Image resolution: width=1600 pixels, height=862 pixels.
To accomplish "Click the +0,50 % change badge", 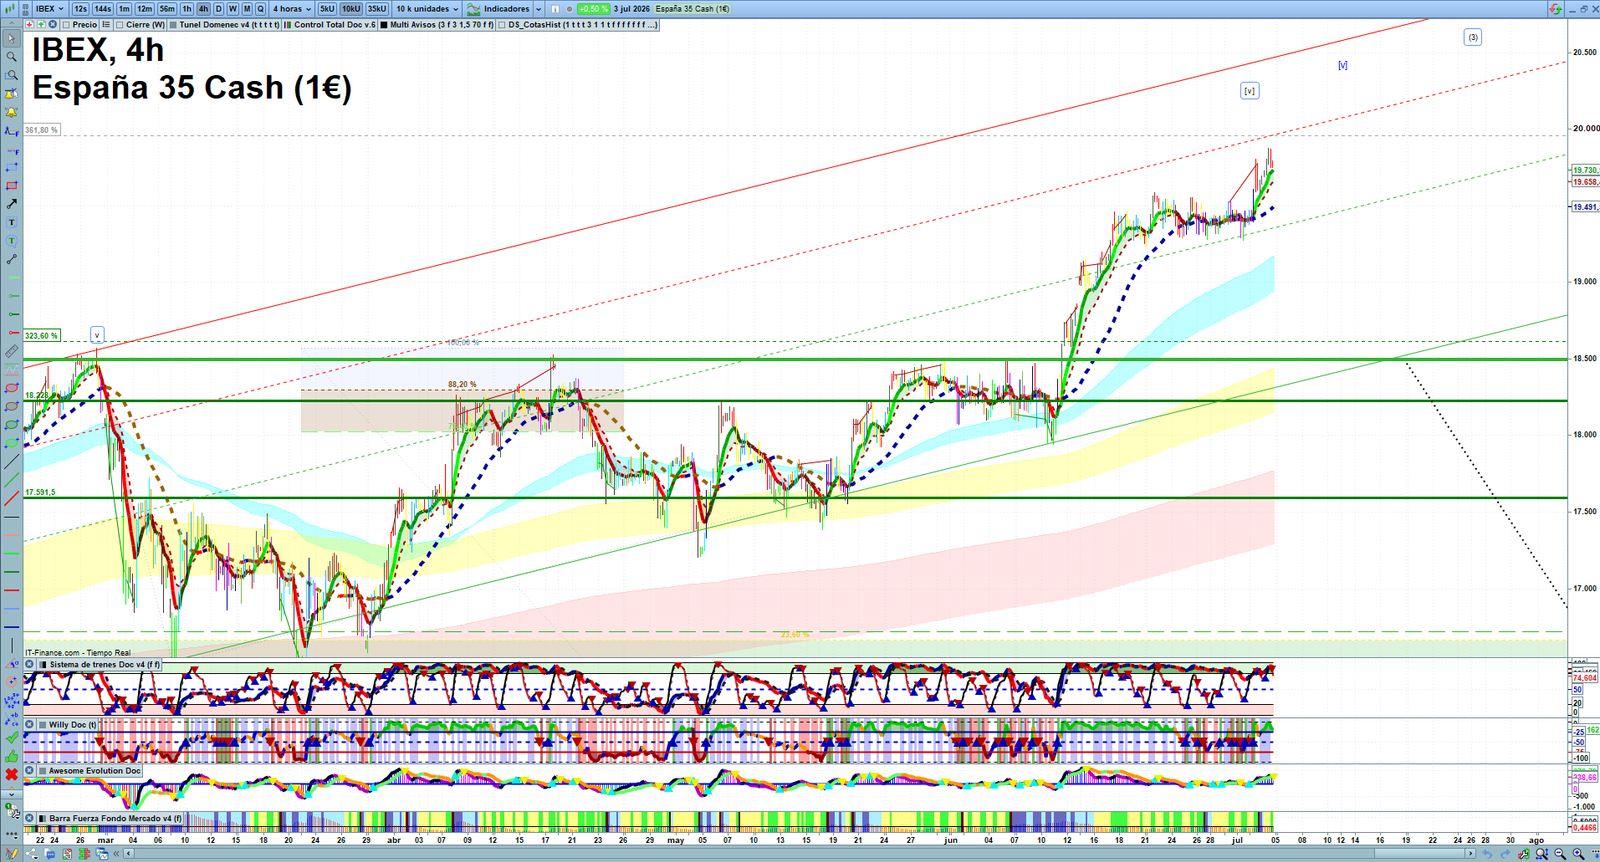I will (594, 9).
